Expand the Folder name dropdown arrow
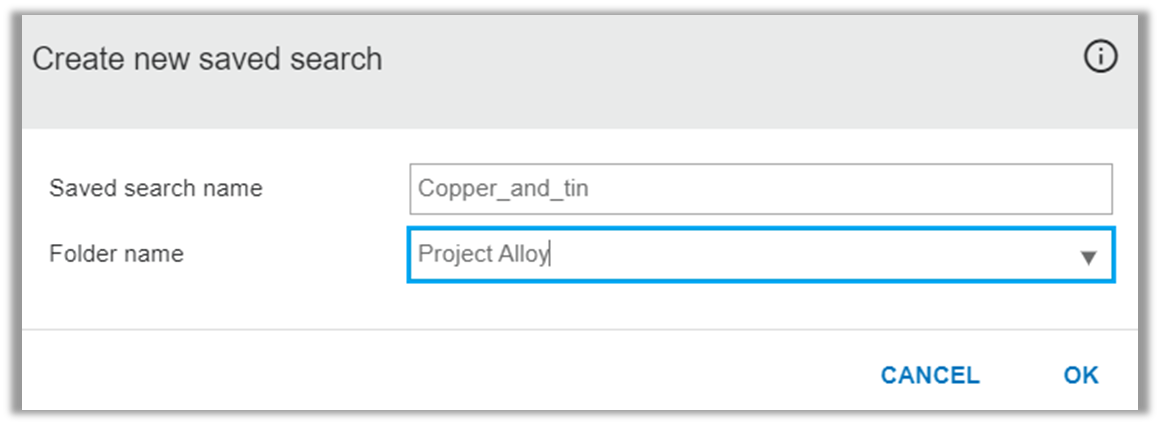 [1088, 257]
